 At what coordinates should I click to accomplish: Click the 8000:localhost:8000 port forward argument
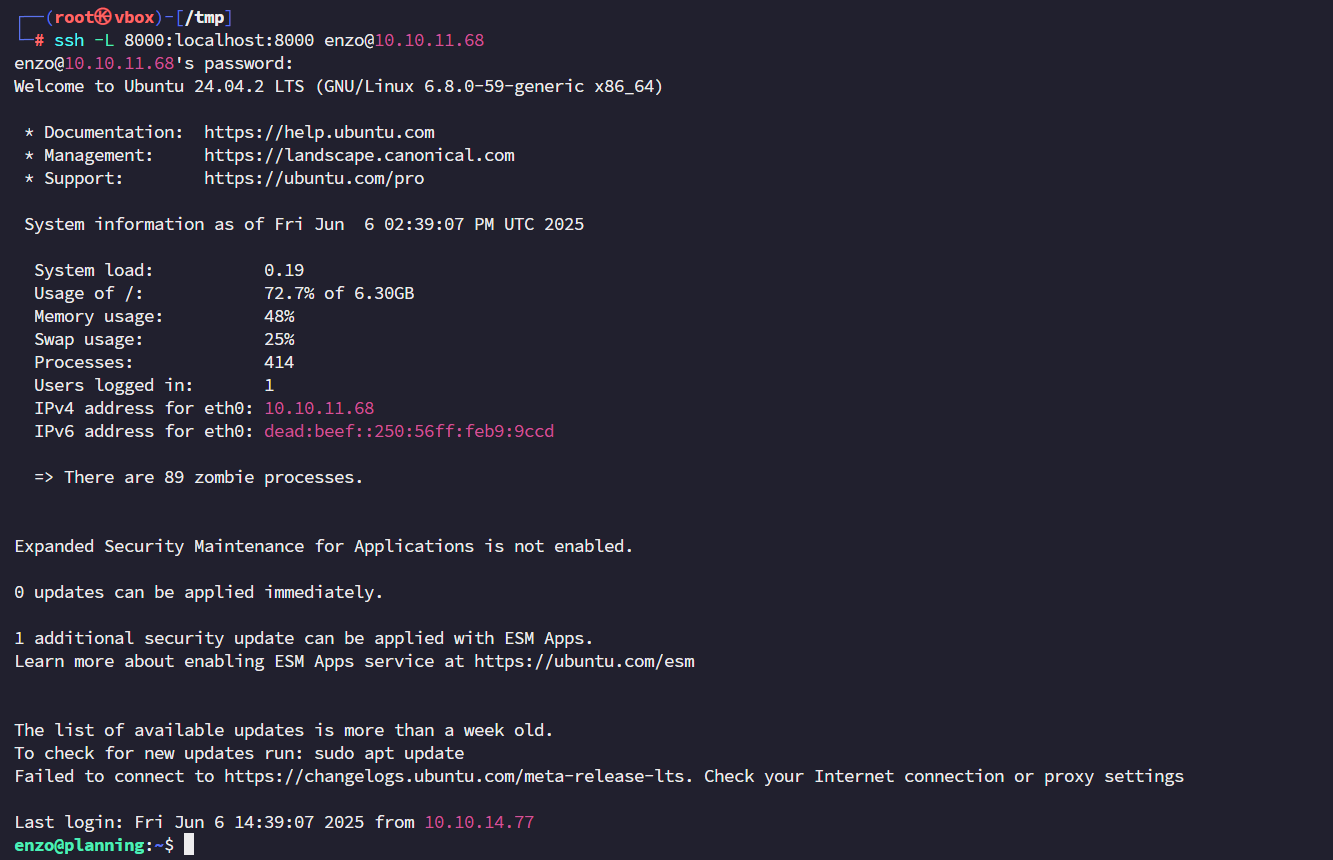219,41
